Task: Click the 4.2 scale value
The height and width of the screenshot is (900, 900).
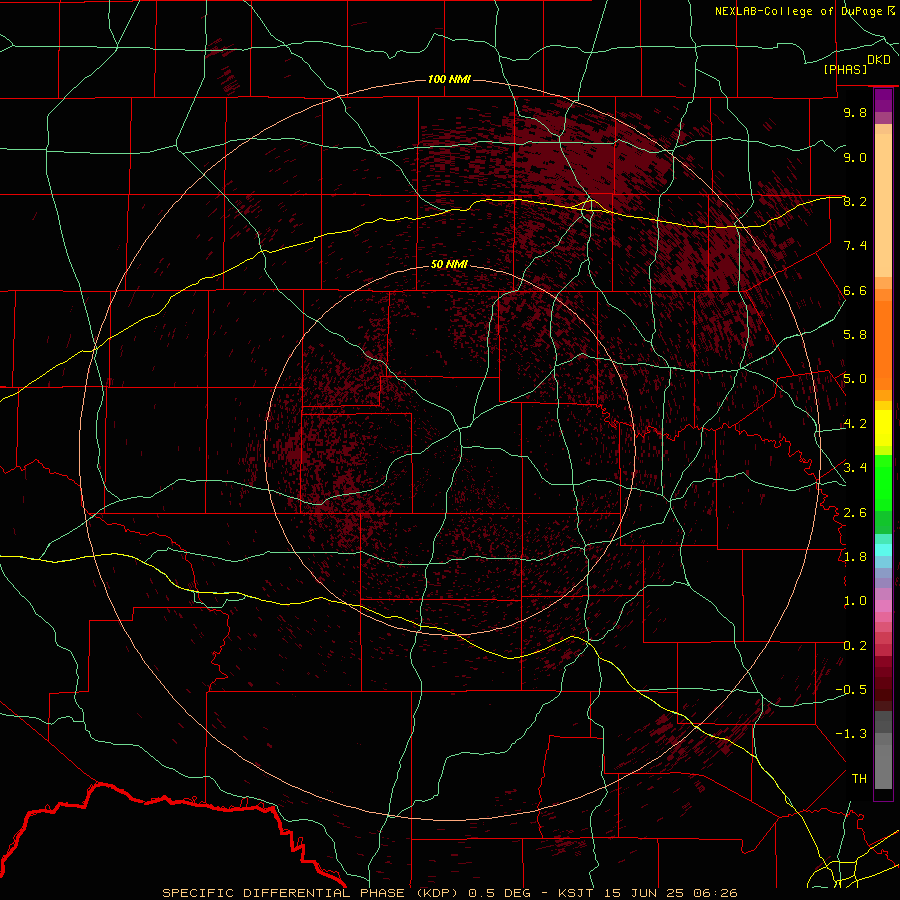Action: tap(855, 424)
